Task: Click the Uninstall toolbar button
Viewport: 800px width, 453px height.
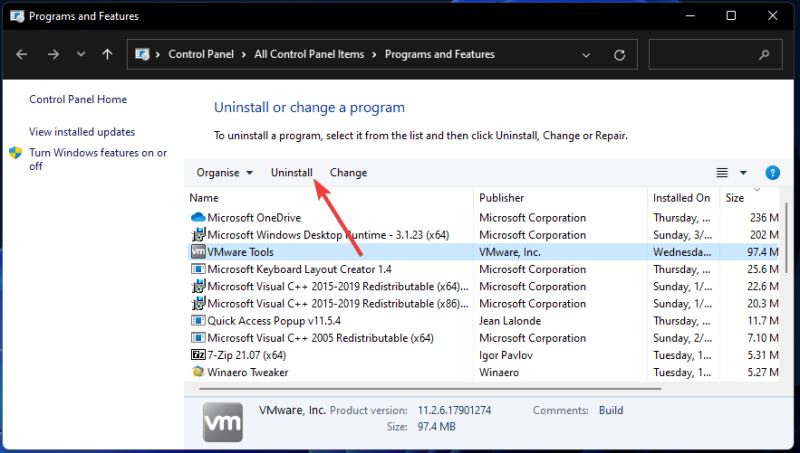Action: [291, 173]
